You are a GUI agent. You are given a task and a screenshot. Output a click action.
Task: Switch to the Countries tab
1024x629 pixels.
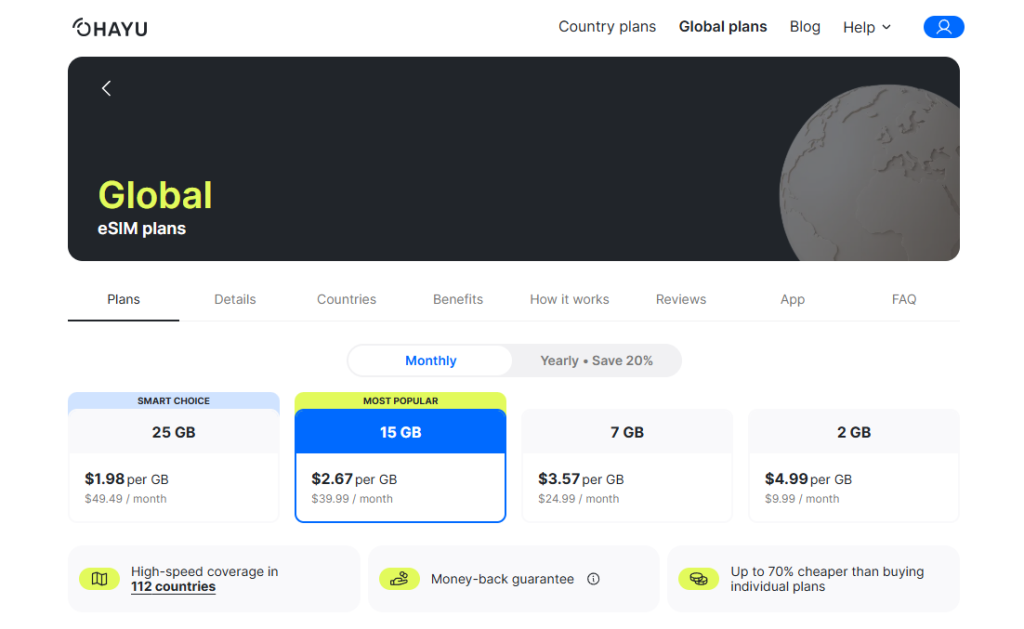point(346,299)
